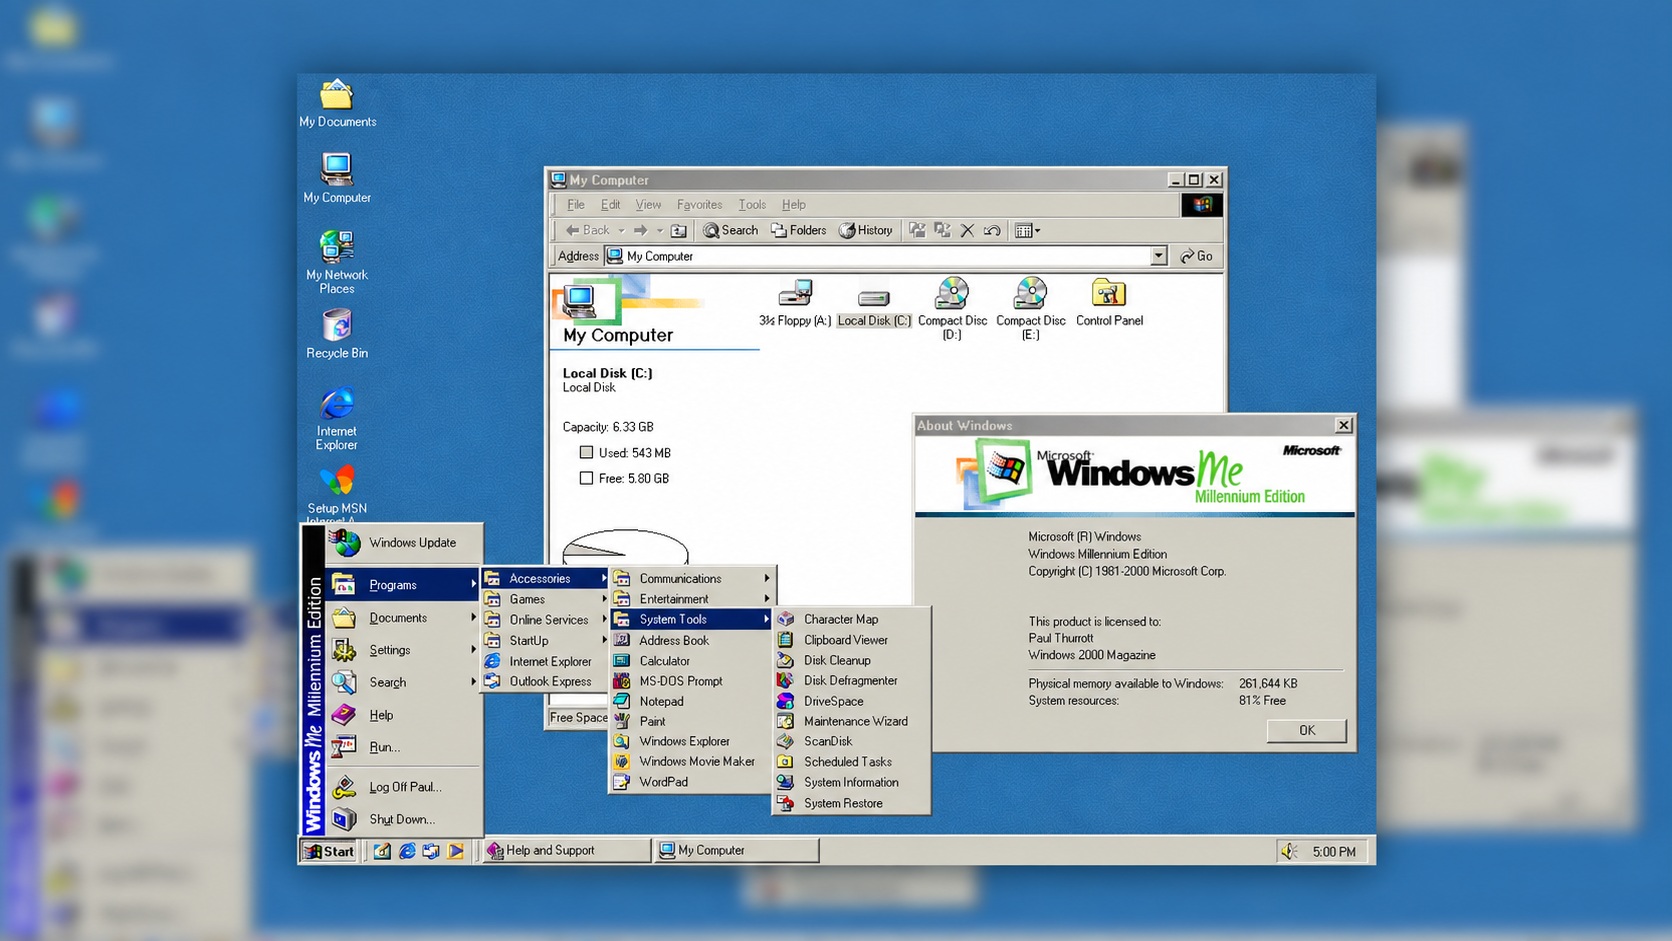Viewport: 1672px width, 941px height.
Task: Launch Internet Explorer from desktop icon
Action: click(x=337, y=419)
